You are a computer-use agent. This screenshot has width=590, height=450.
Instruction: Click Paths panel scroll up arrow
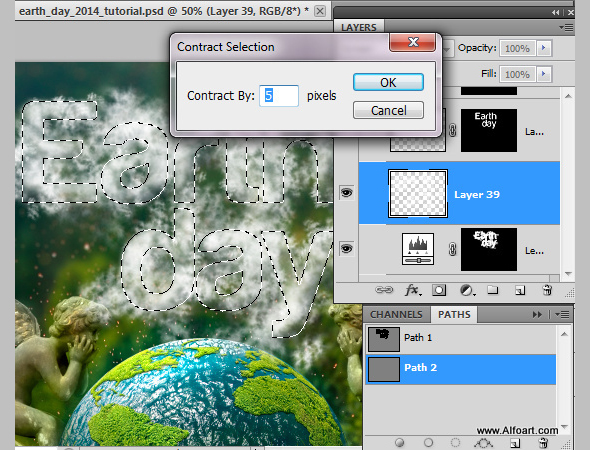click(564, 334)
